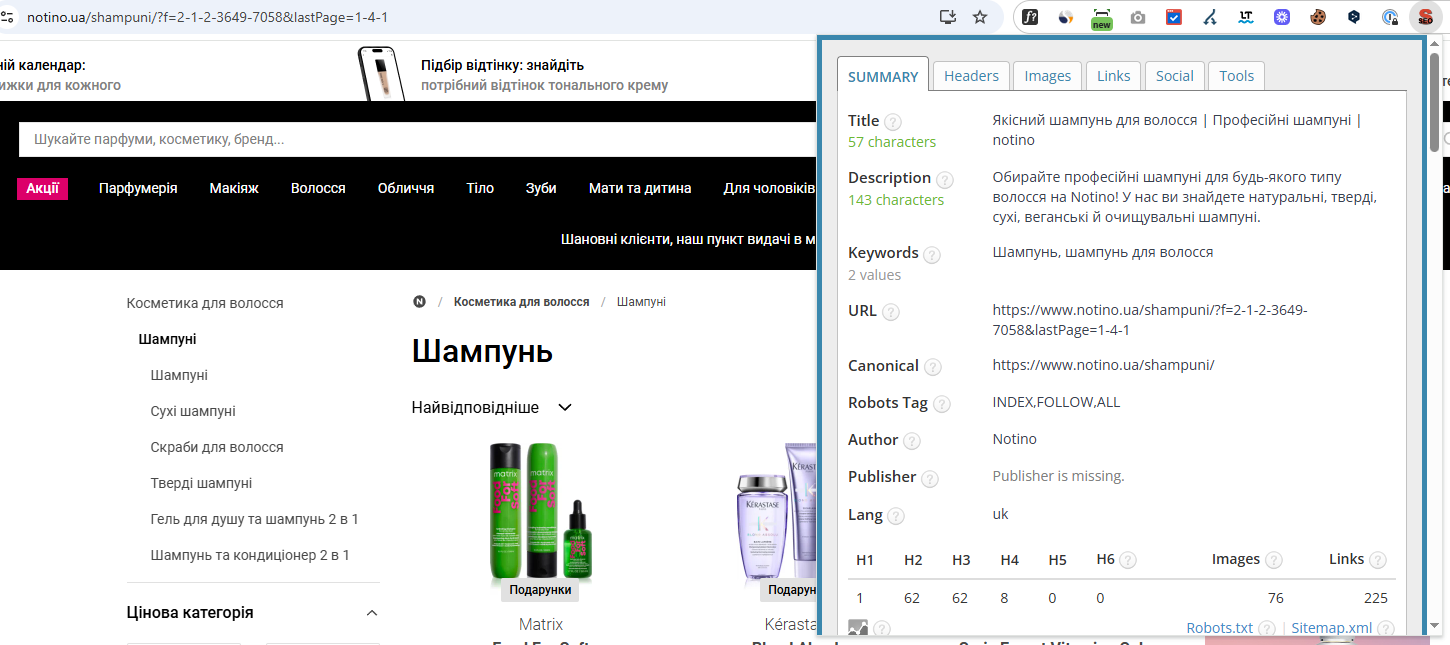The image size is (1450, 645).
Task: Open Скраби для волосся category
Action: coord(217,447)
